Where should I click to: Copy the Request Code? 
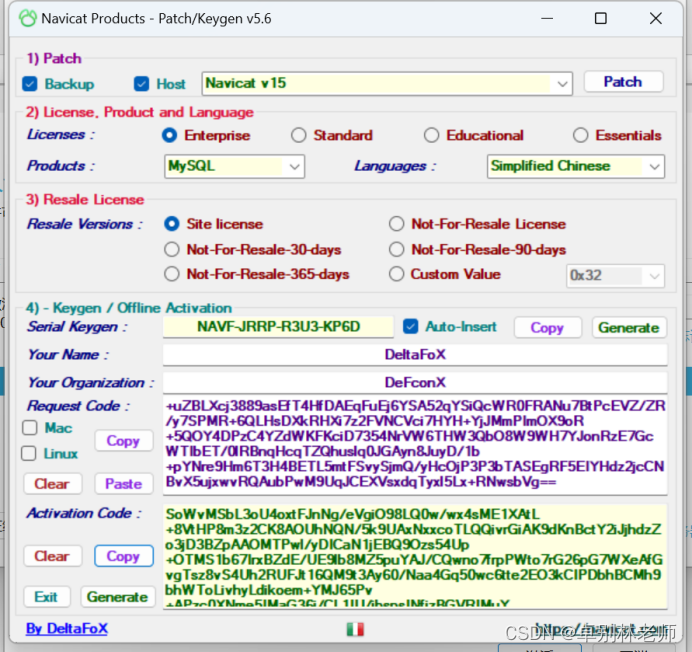point(124,441)
